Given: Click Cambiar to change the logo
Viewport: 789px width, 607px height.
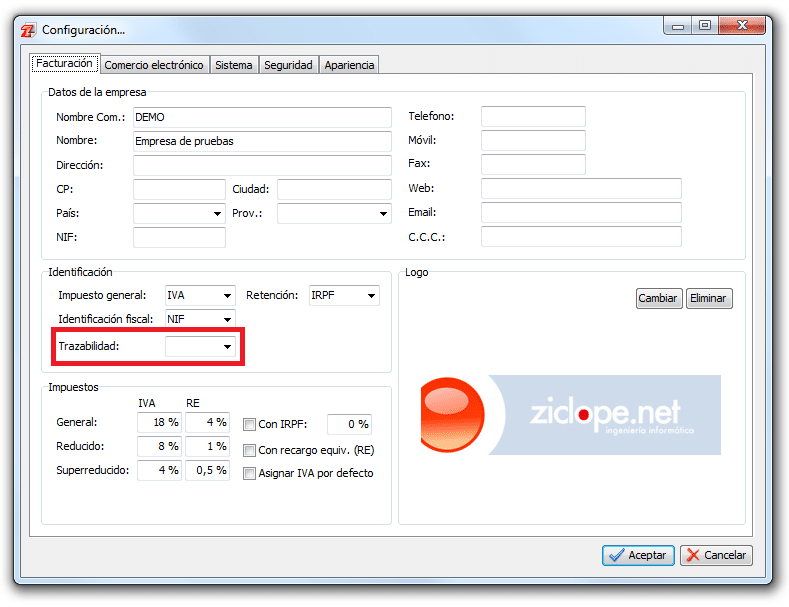Looking at the screenshot, I should click(x=658, y=298).
